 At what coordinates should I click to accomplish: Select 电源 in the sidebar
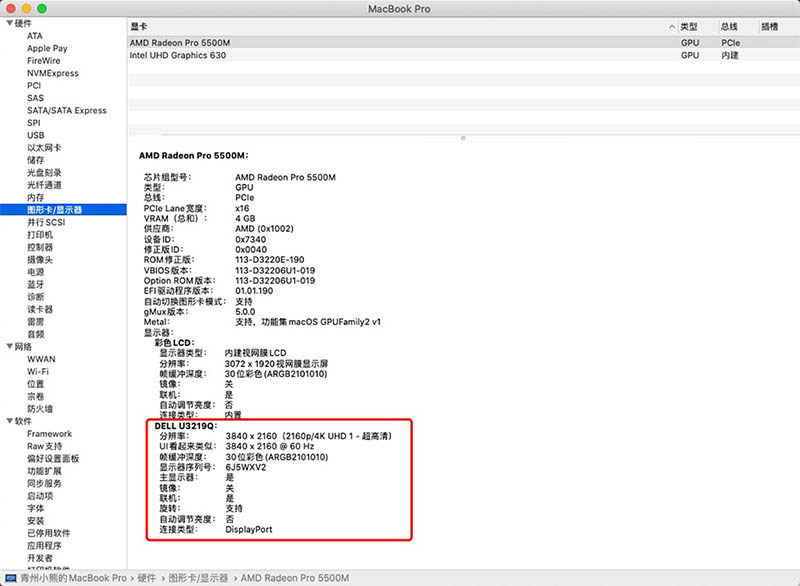tap(35, 272)
